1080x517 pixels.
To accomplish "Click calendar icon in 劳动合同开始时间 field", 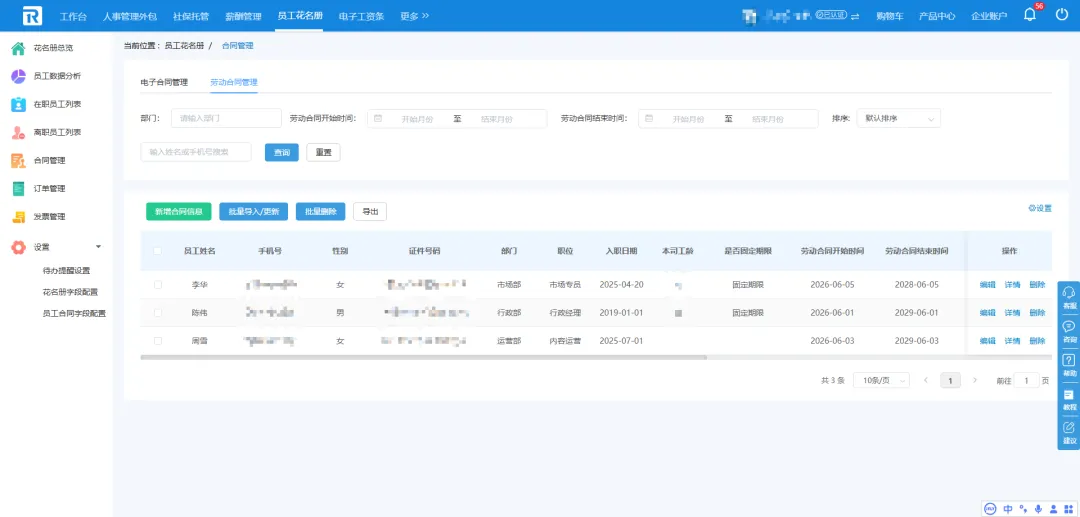I will click(x=378, y=118).
